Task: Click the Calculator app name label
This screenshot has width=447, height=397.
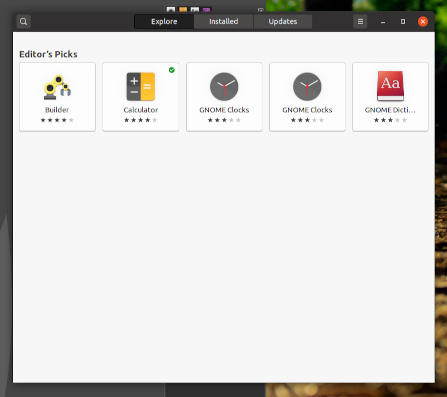Action: 141,110
